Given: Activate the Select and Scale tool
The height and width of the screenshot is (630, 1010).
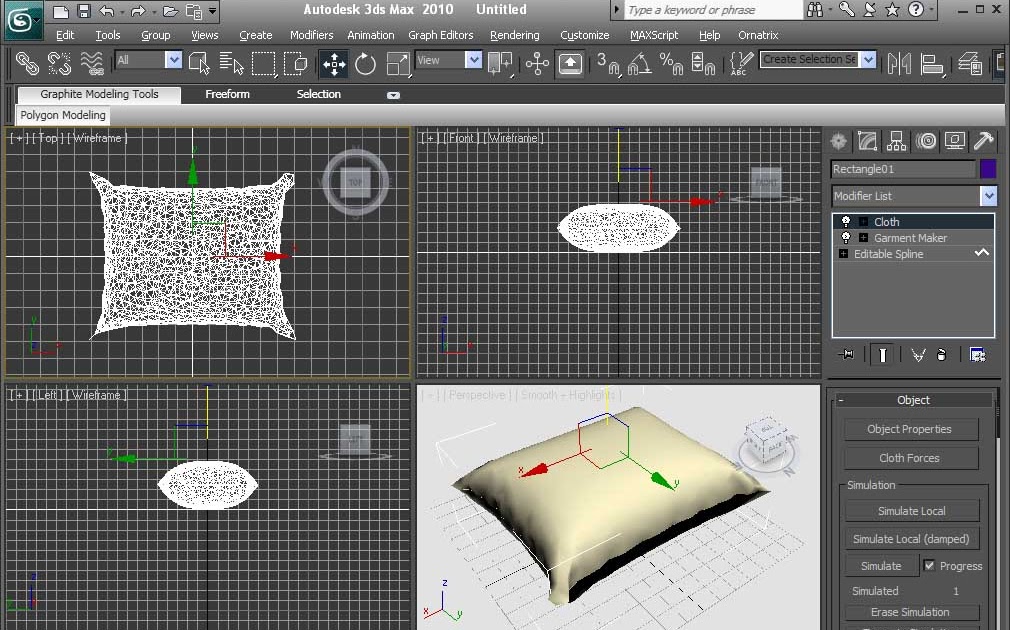Looking at the screenshot, I should coord(398,64).
